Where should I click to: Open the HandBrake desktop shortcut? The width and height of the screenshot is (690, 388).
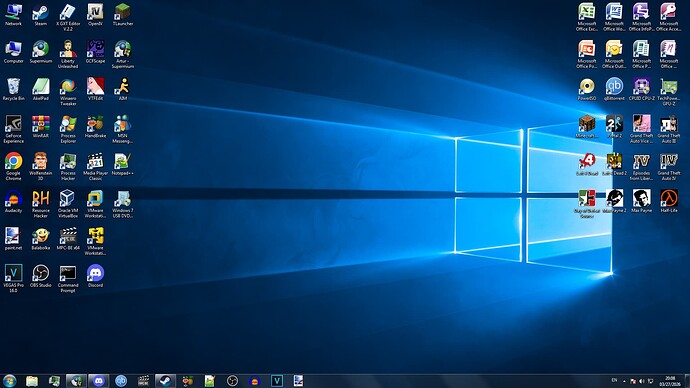(x=95, y=127)
